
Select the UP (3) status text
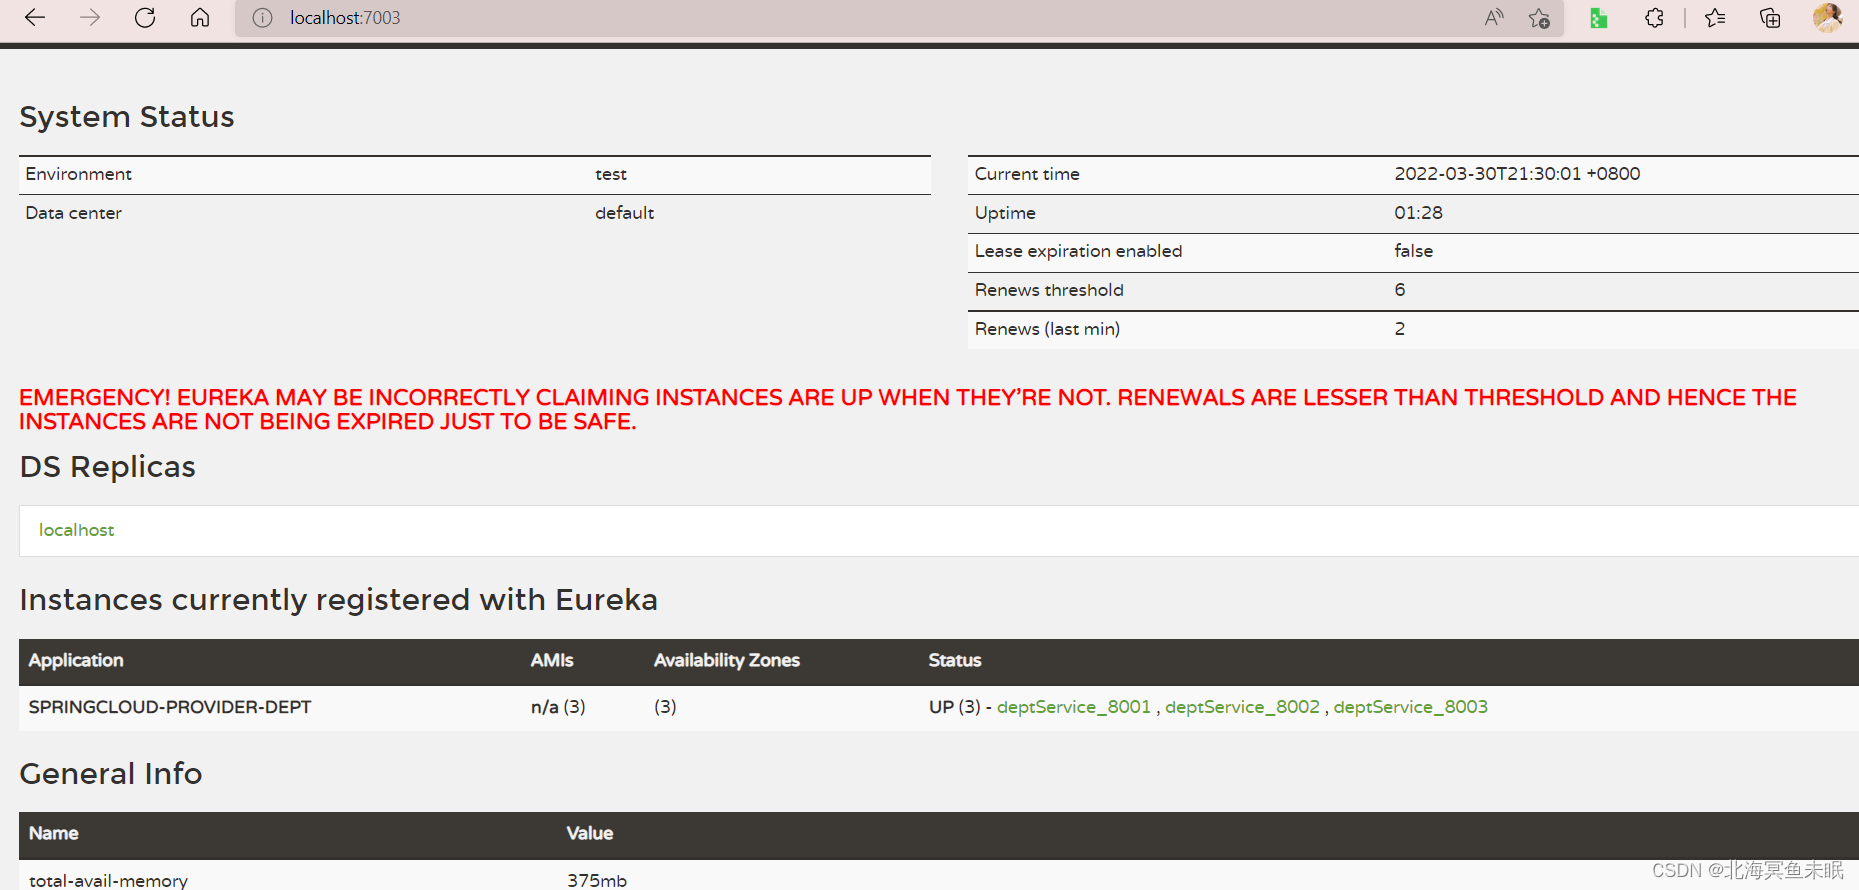click(955, 707)
